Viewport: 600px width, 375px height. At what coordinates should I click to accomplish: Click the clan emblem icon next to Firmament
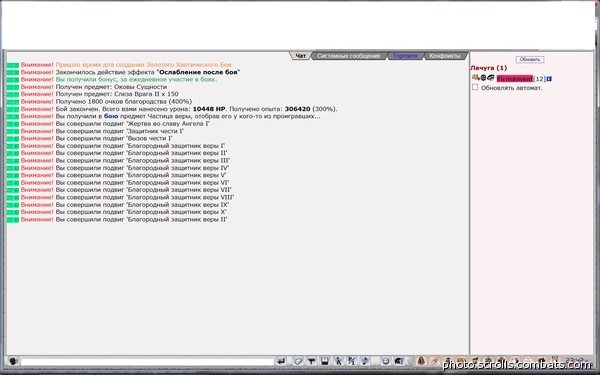point(491,78)
